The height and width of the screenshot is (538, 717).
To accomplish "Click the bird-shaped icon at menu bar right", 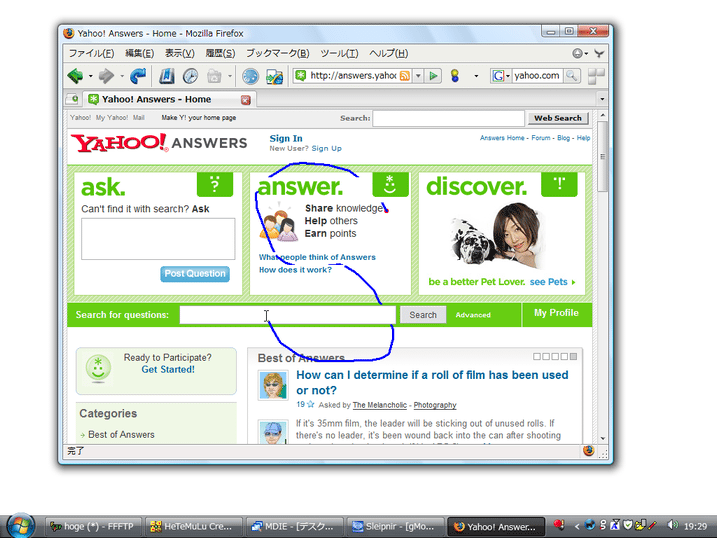I will point(599,53).
